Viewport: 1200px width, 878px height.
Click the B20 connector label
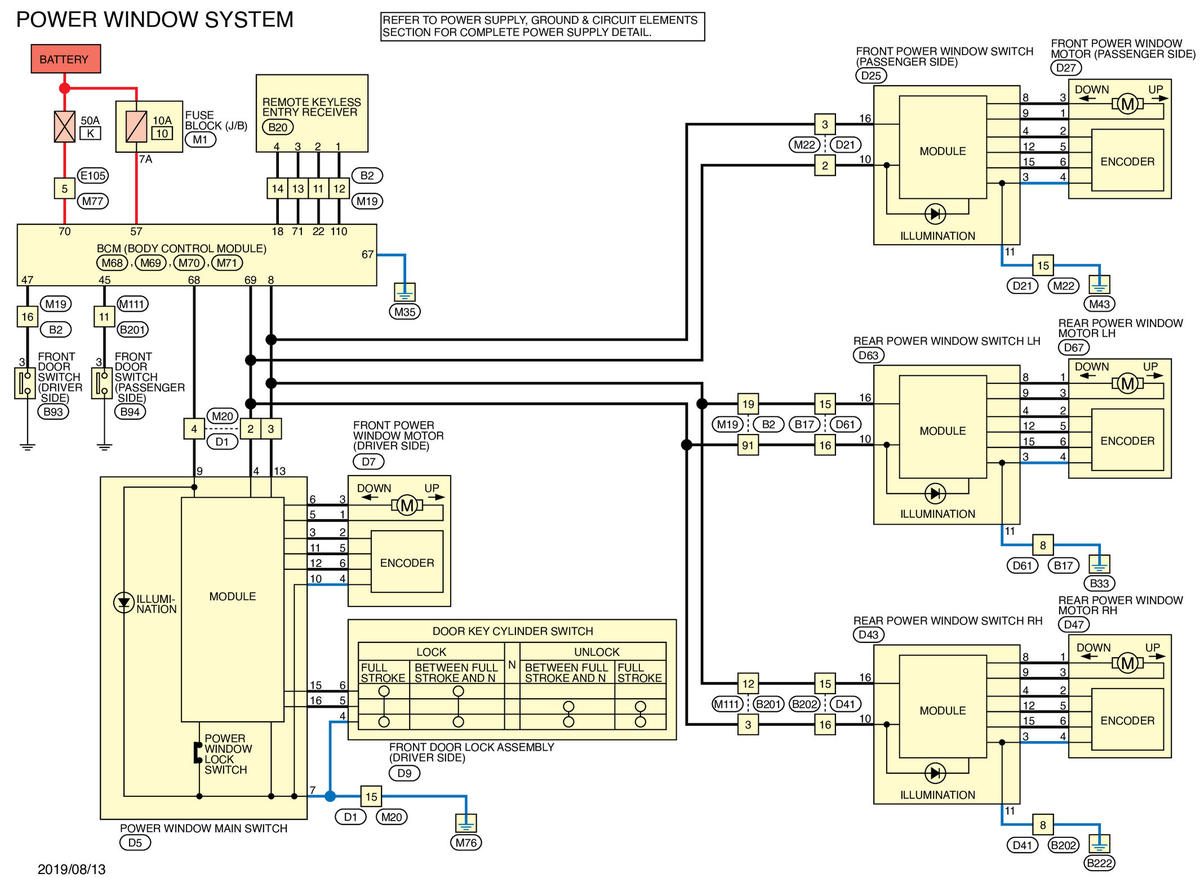[277, 128]
